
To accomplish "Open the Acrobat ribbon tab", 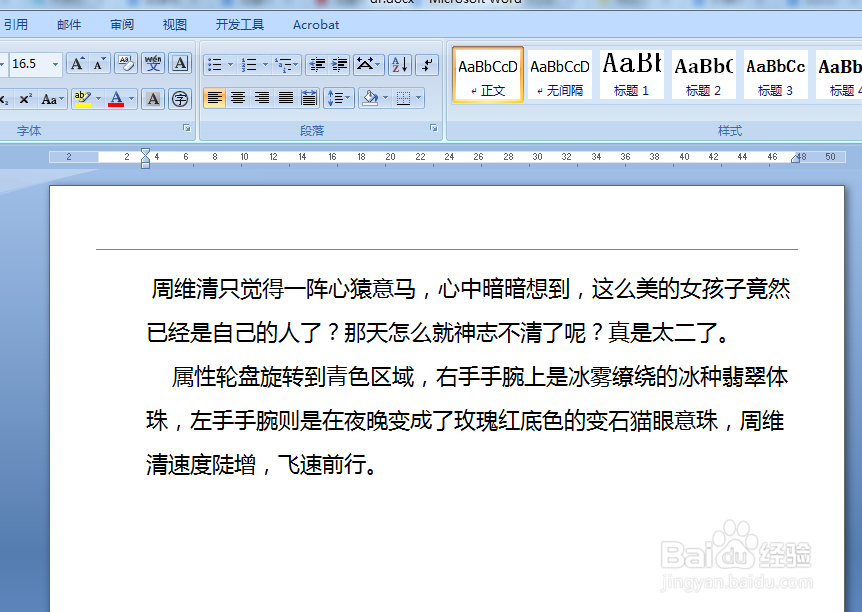I will [x=316, y=25].
